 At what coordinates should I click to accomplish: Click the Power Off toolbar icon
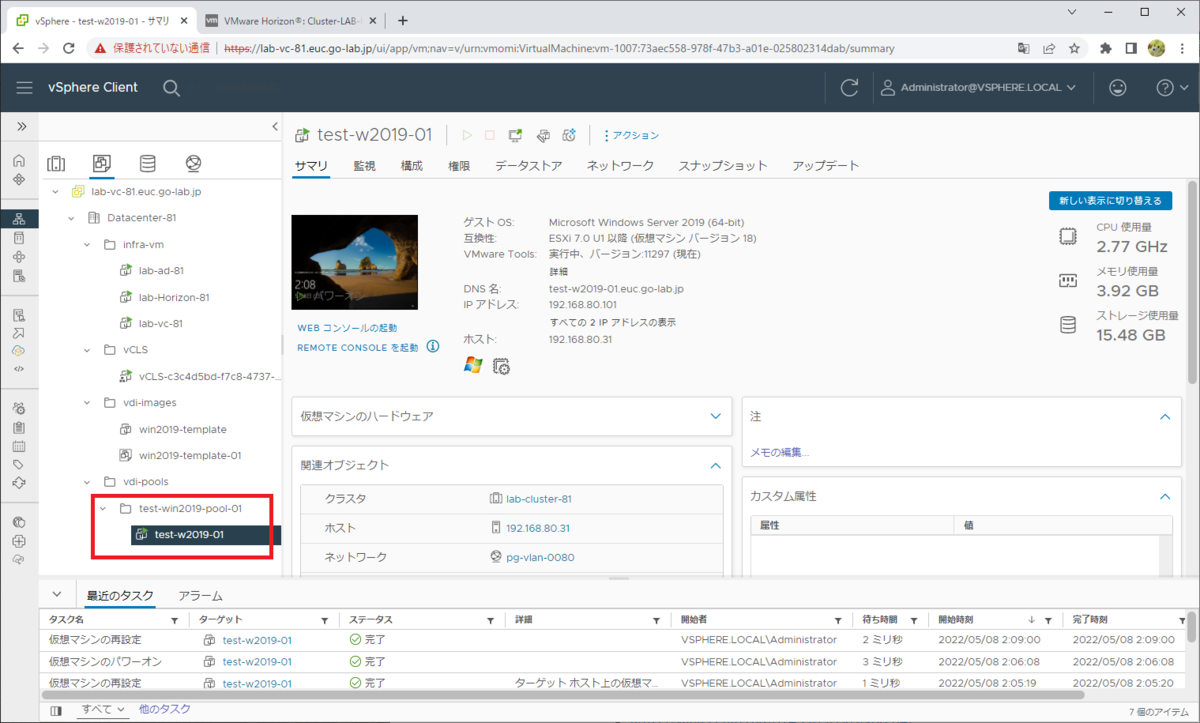pyautogui.click(x=490, y=135)
